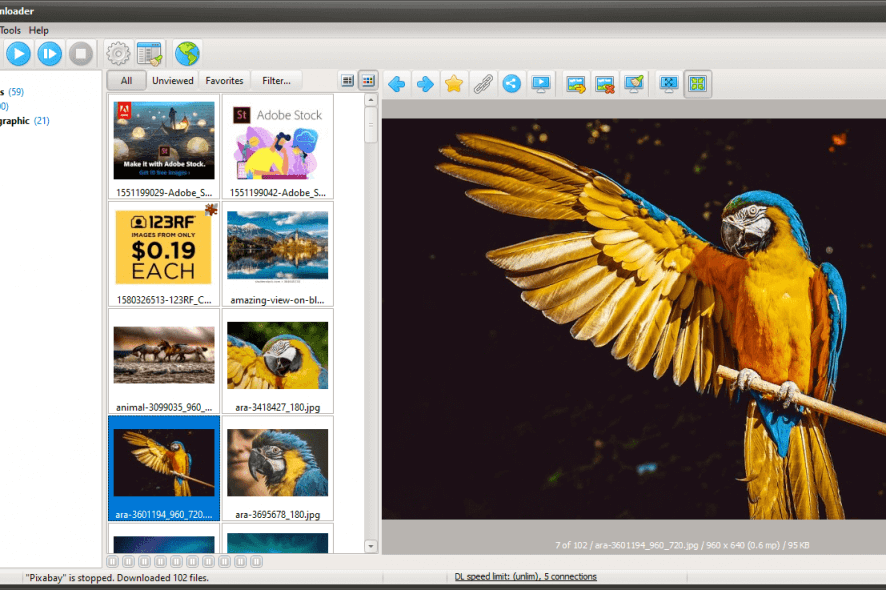Switch to the Unviewed tab
Screen dimensions: 886x590
pyautogui.click(x=172, y=81)
